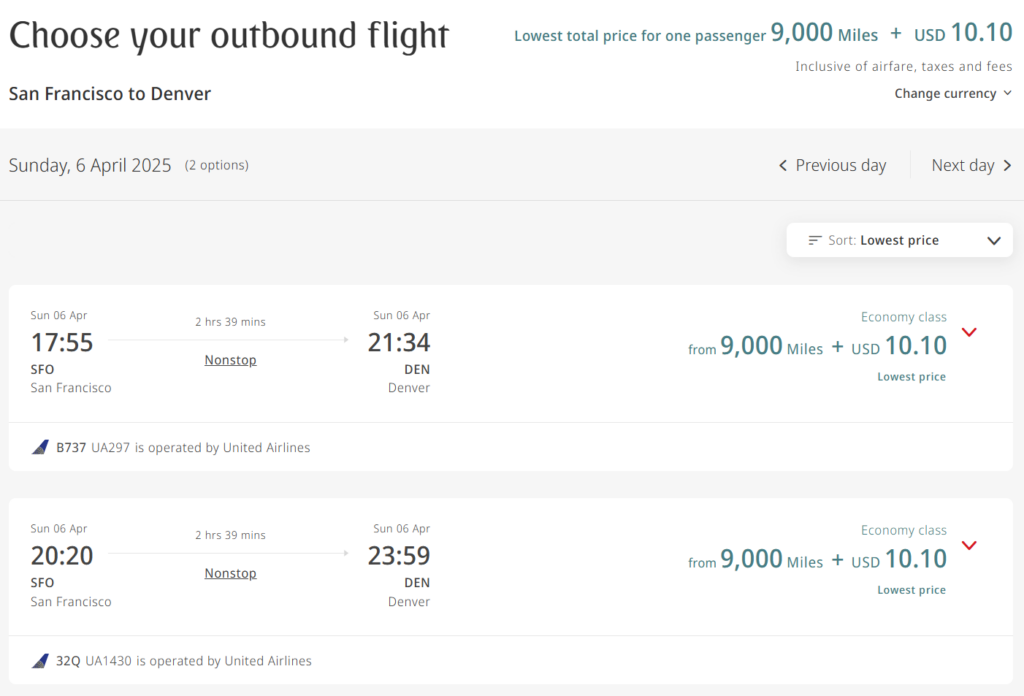1024x696 pixels.
Task: Click the Nonstop link on the 20:20 flight
Action: pyautogui.click(x=230, y=572)
